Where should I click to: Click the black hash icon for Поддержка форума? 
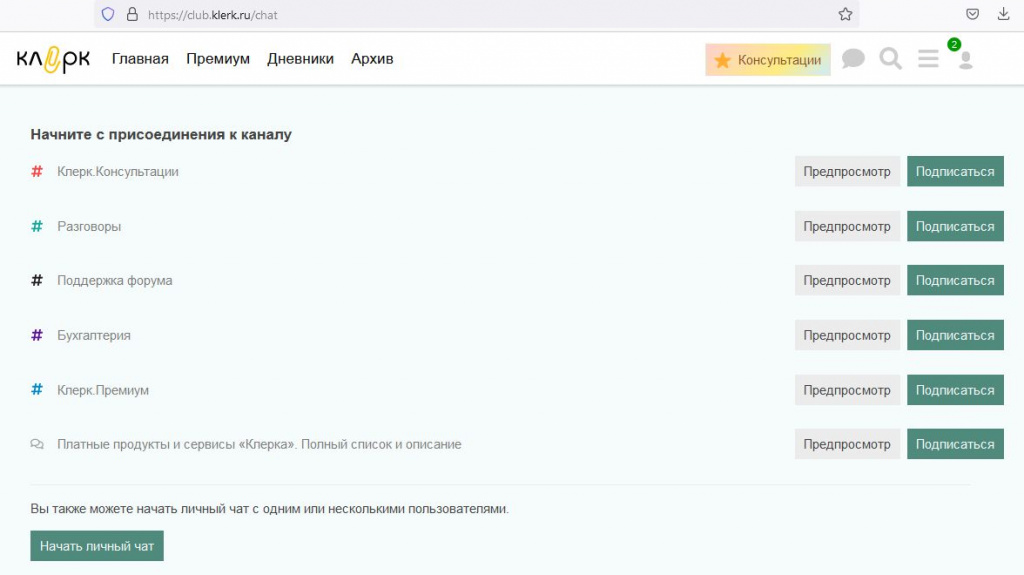[x=37, y=280]
